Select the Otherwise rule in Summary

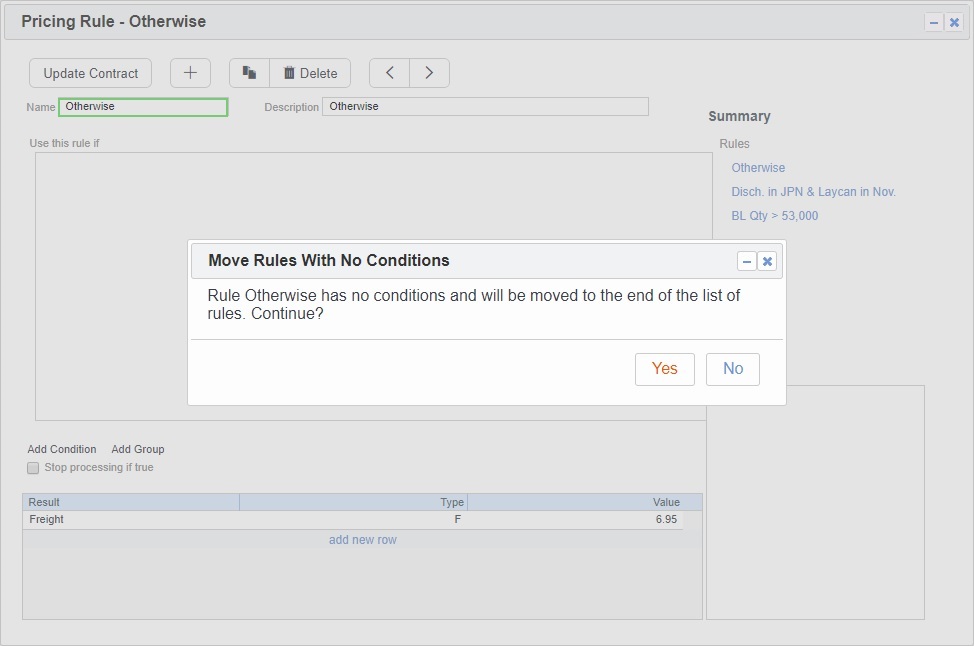(x=757, y=167)
